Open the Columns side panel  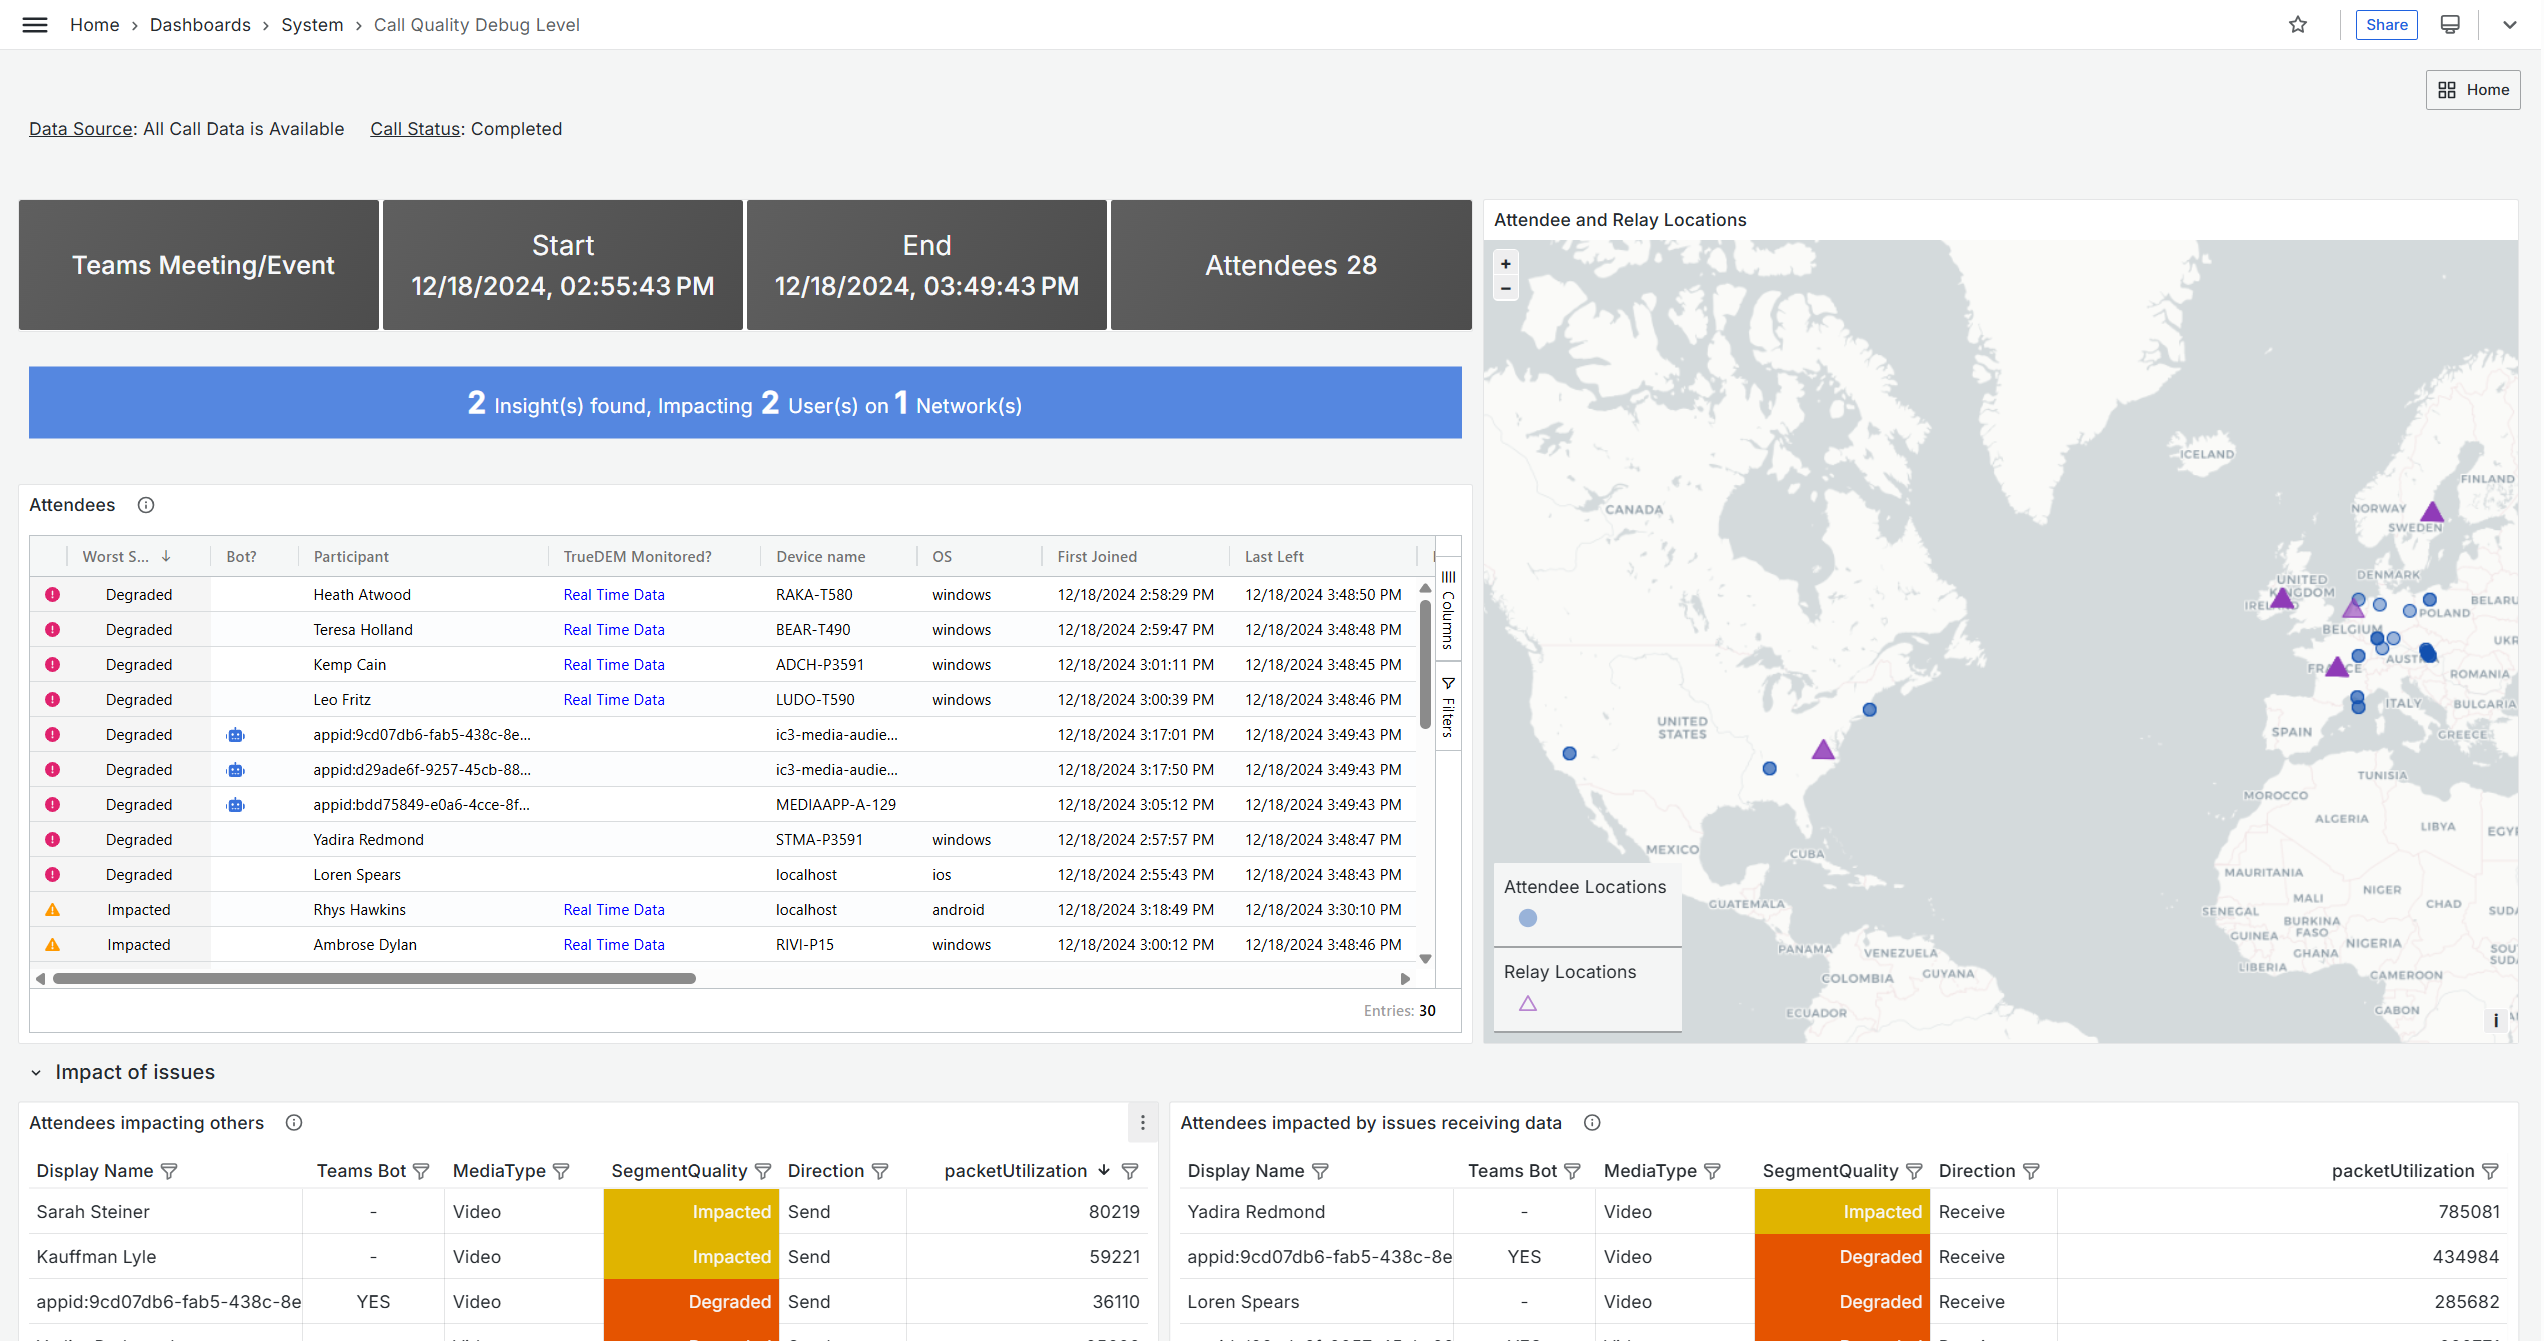(x=1448, y=610)
